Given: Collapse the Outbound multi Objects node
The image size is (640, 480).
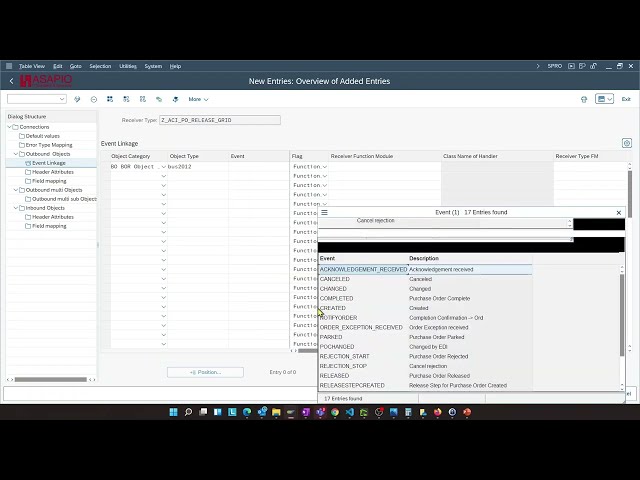Looking at the screenshot, I should (16, 190).
